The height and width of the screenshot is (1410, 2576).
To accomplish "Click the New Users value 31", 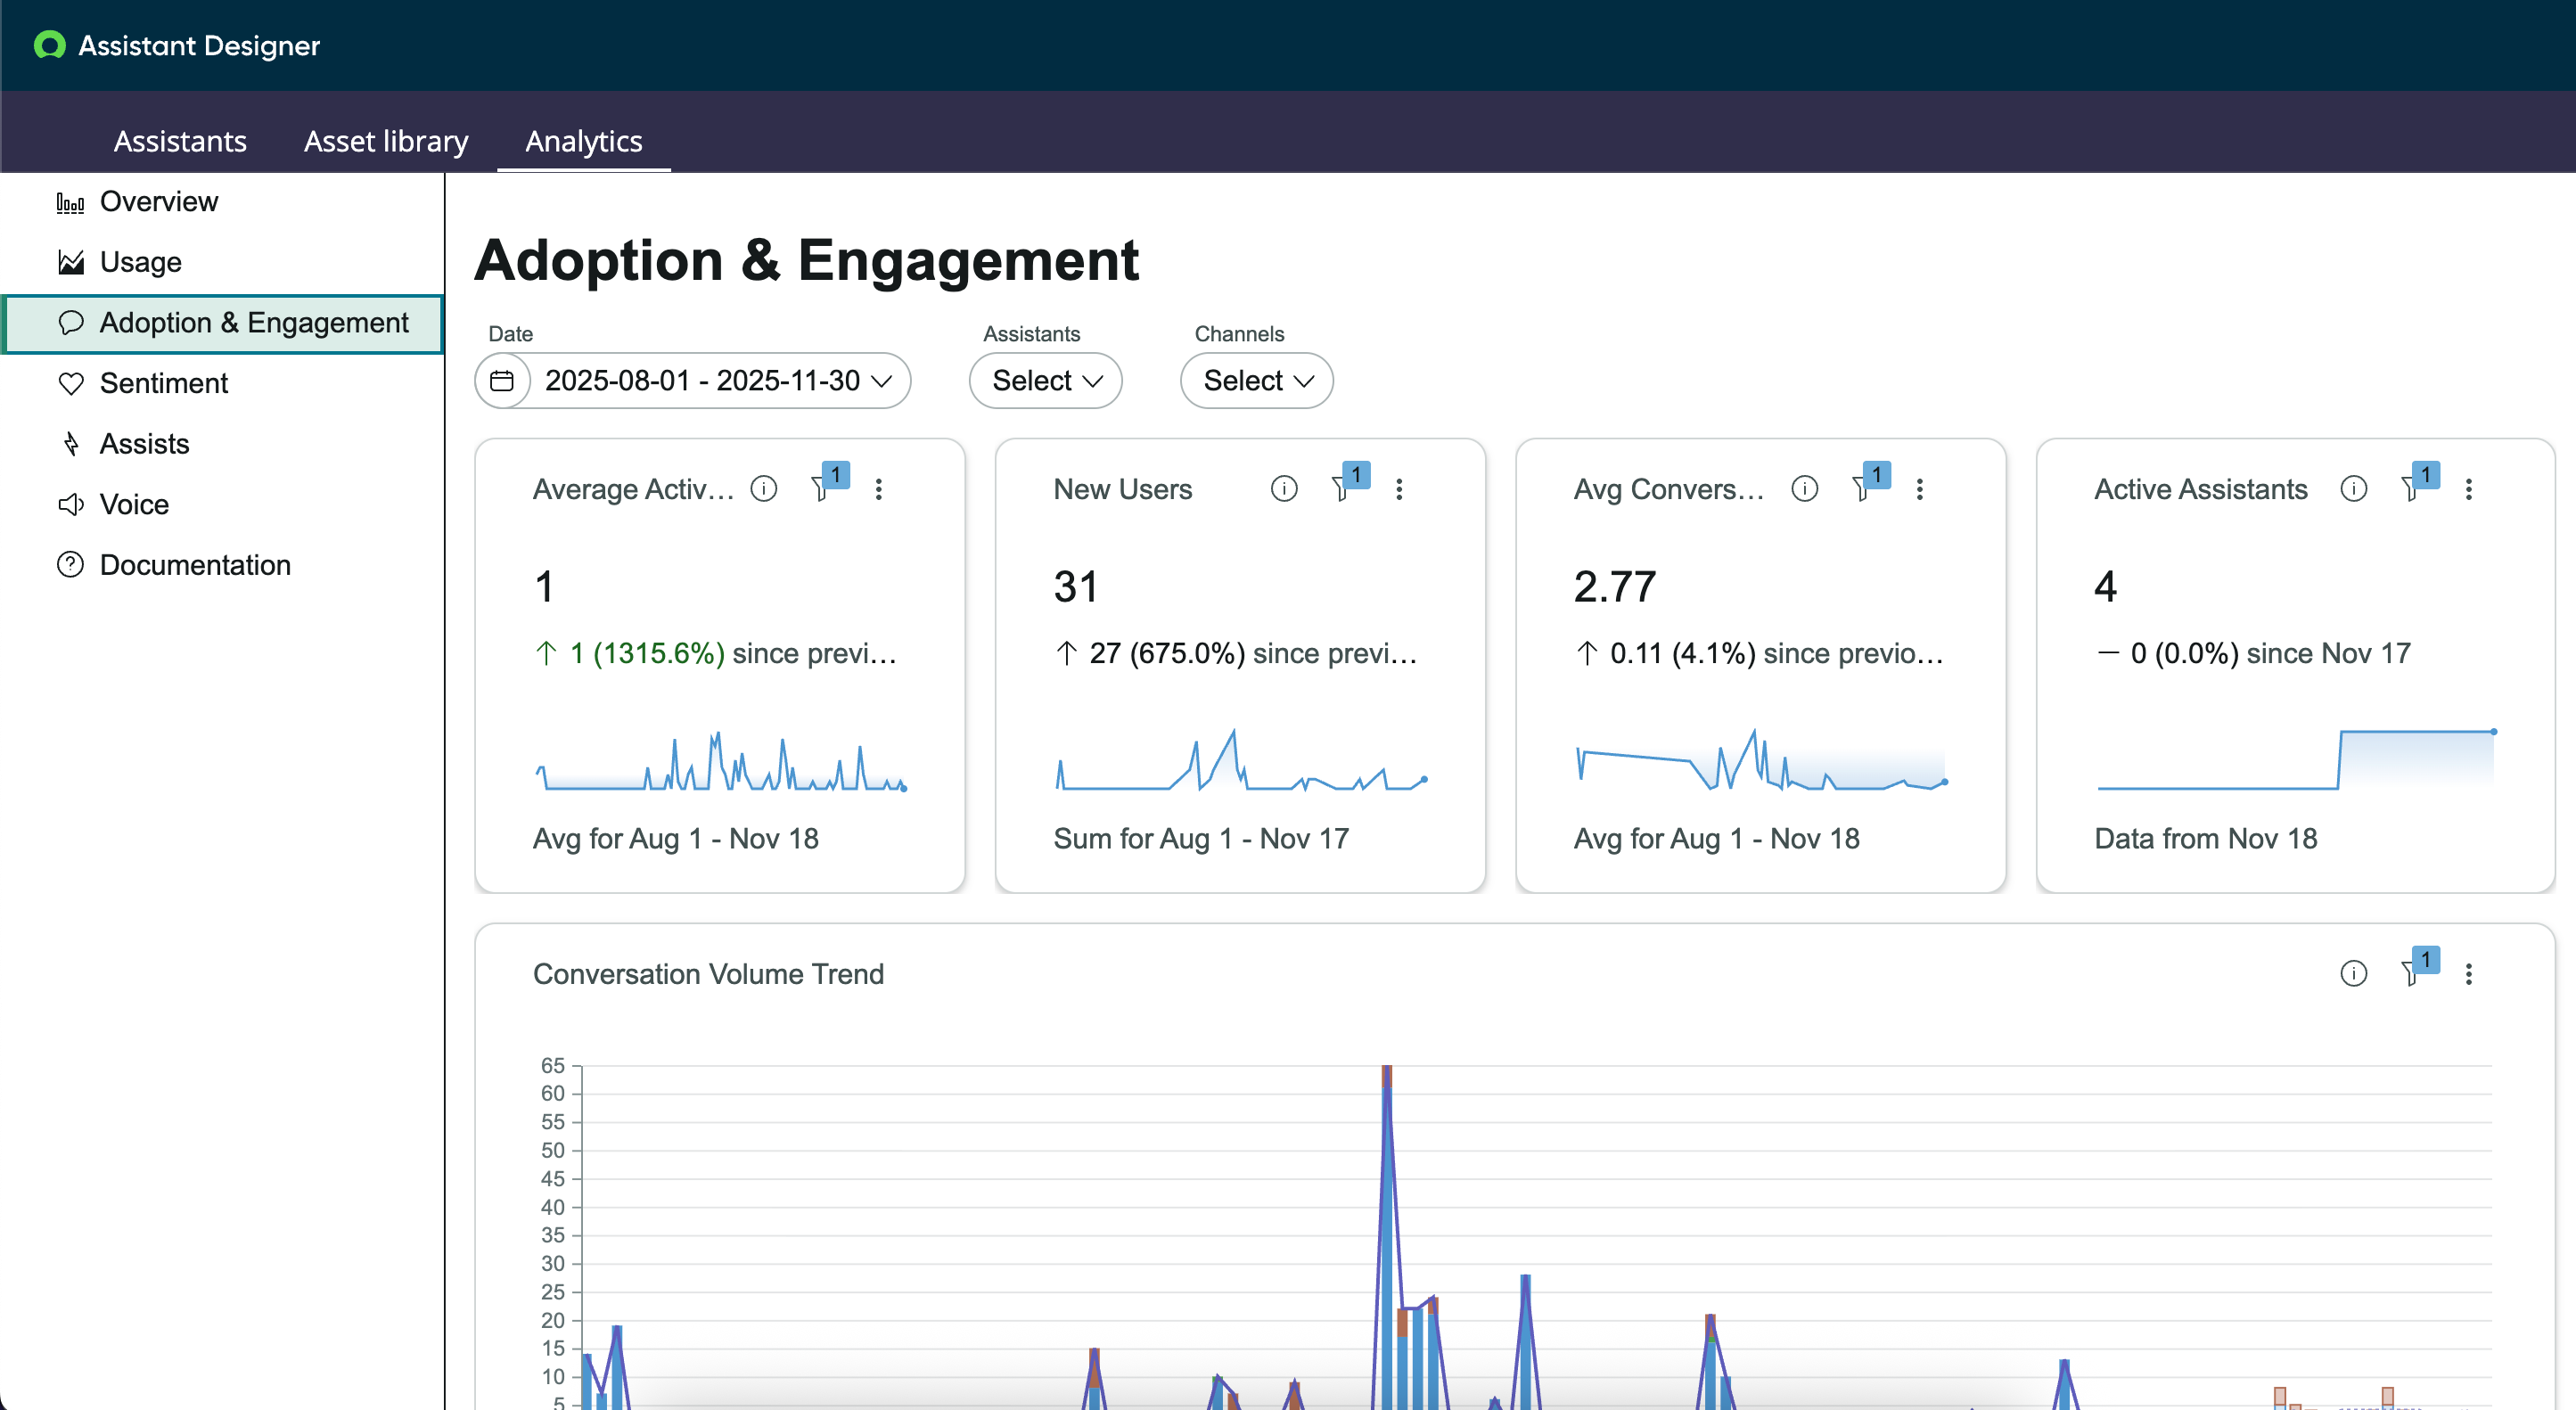I will [1076, 587].
